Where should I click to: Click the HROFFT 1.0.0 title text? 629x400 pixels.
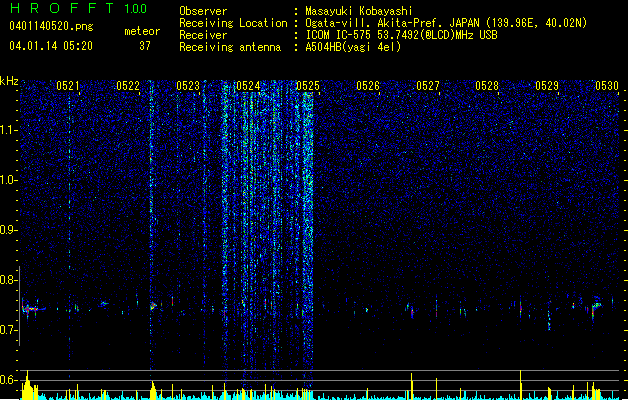[x=79, y=8]
